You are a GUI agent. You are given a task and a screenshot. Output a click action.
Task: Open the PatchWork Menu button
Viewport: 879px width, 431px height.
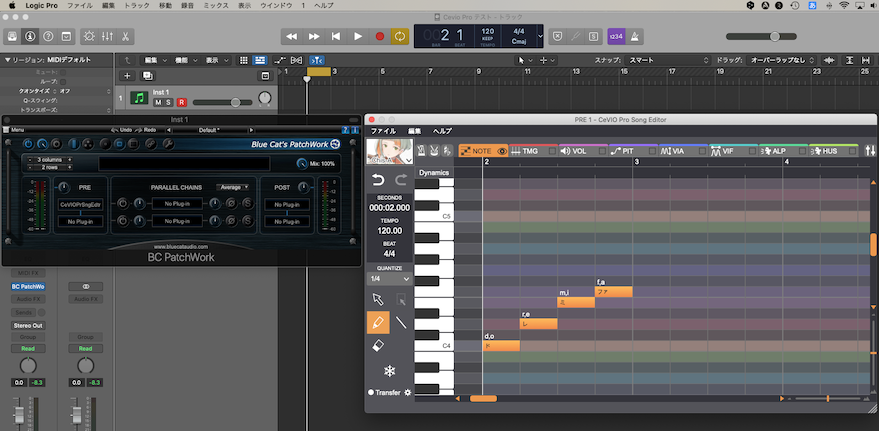[14, 129]
